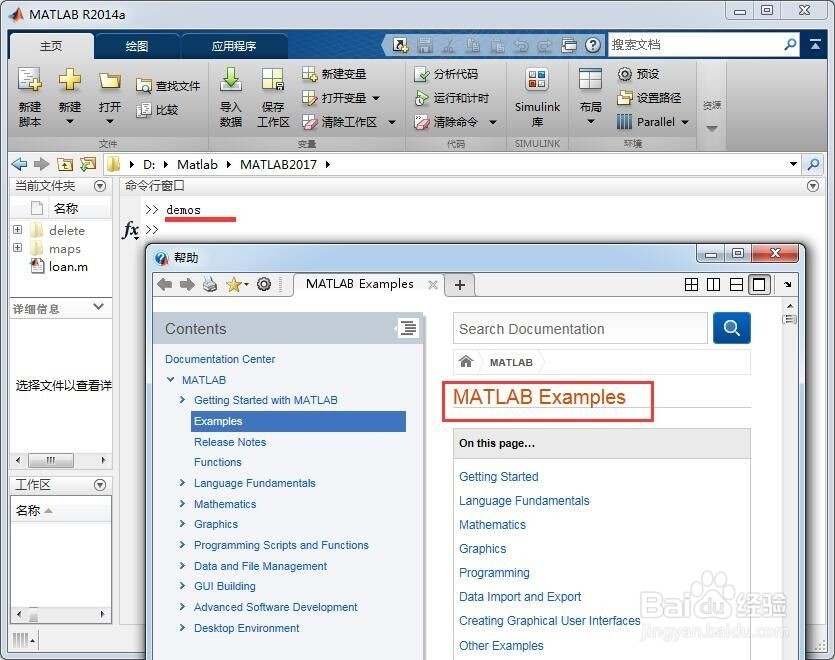Go up one folder level icon
The height and width of the screenshot is (660, 835).
(65, 165)
